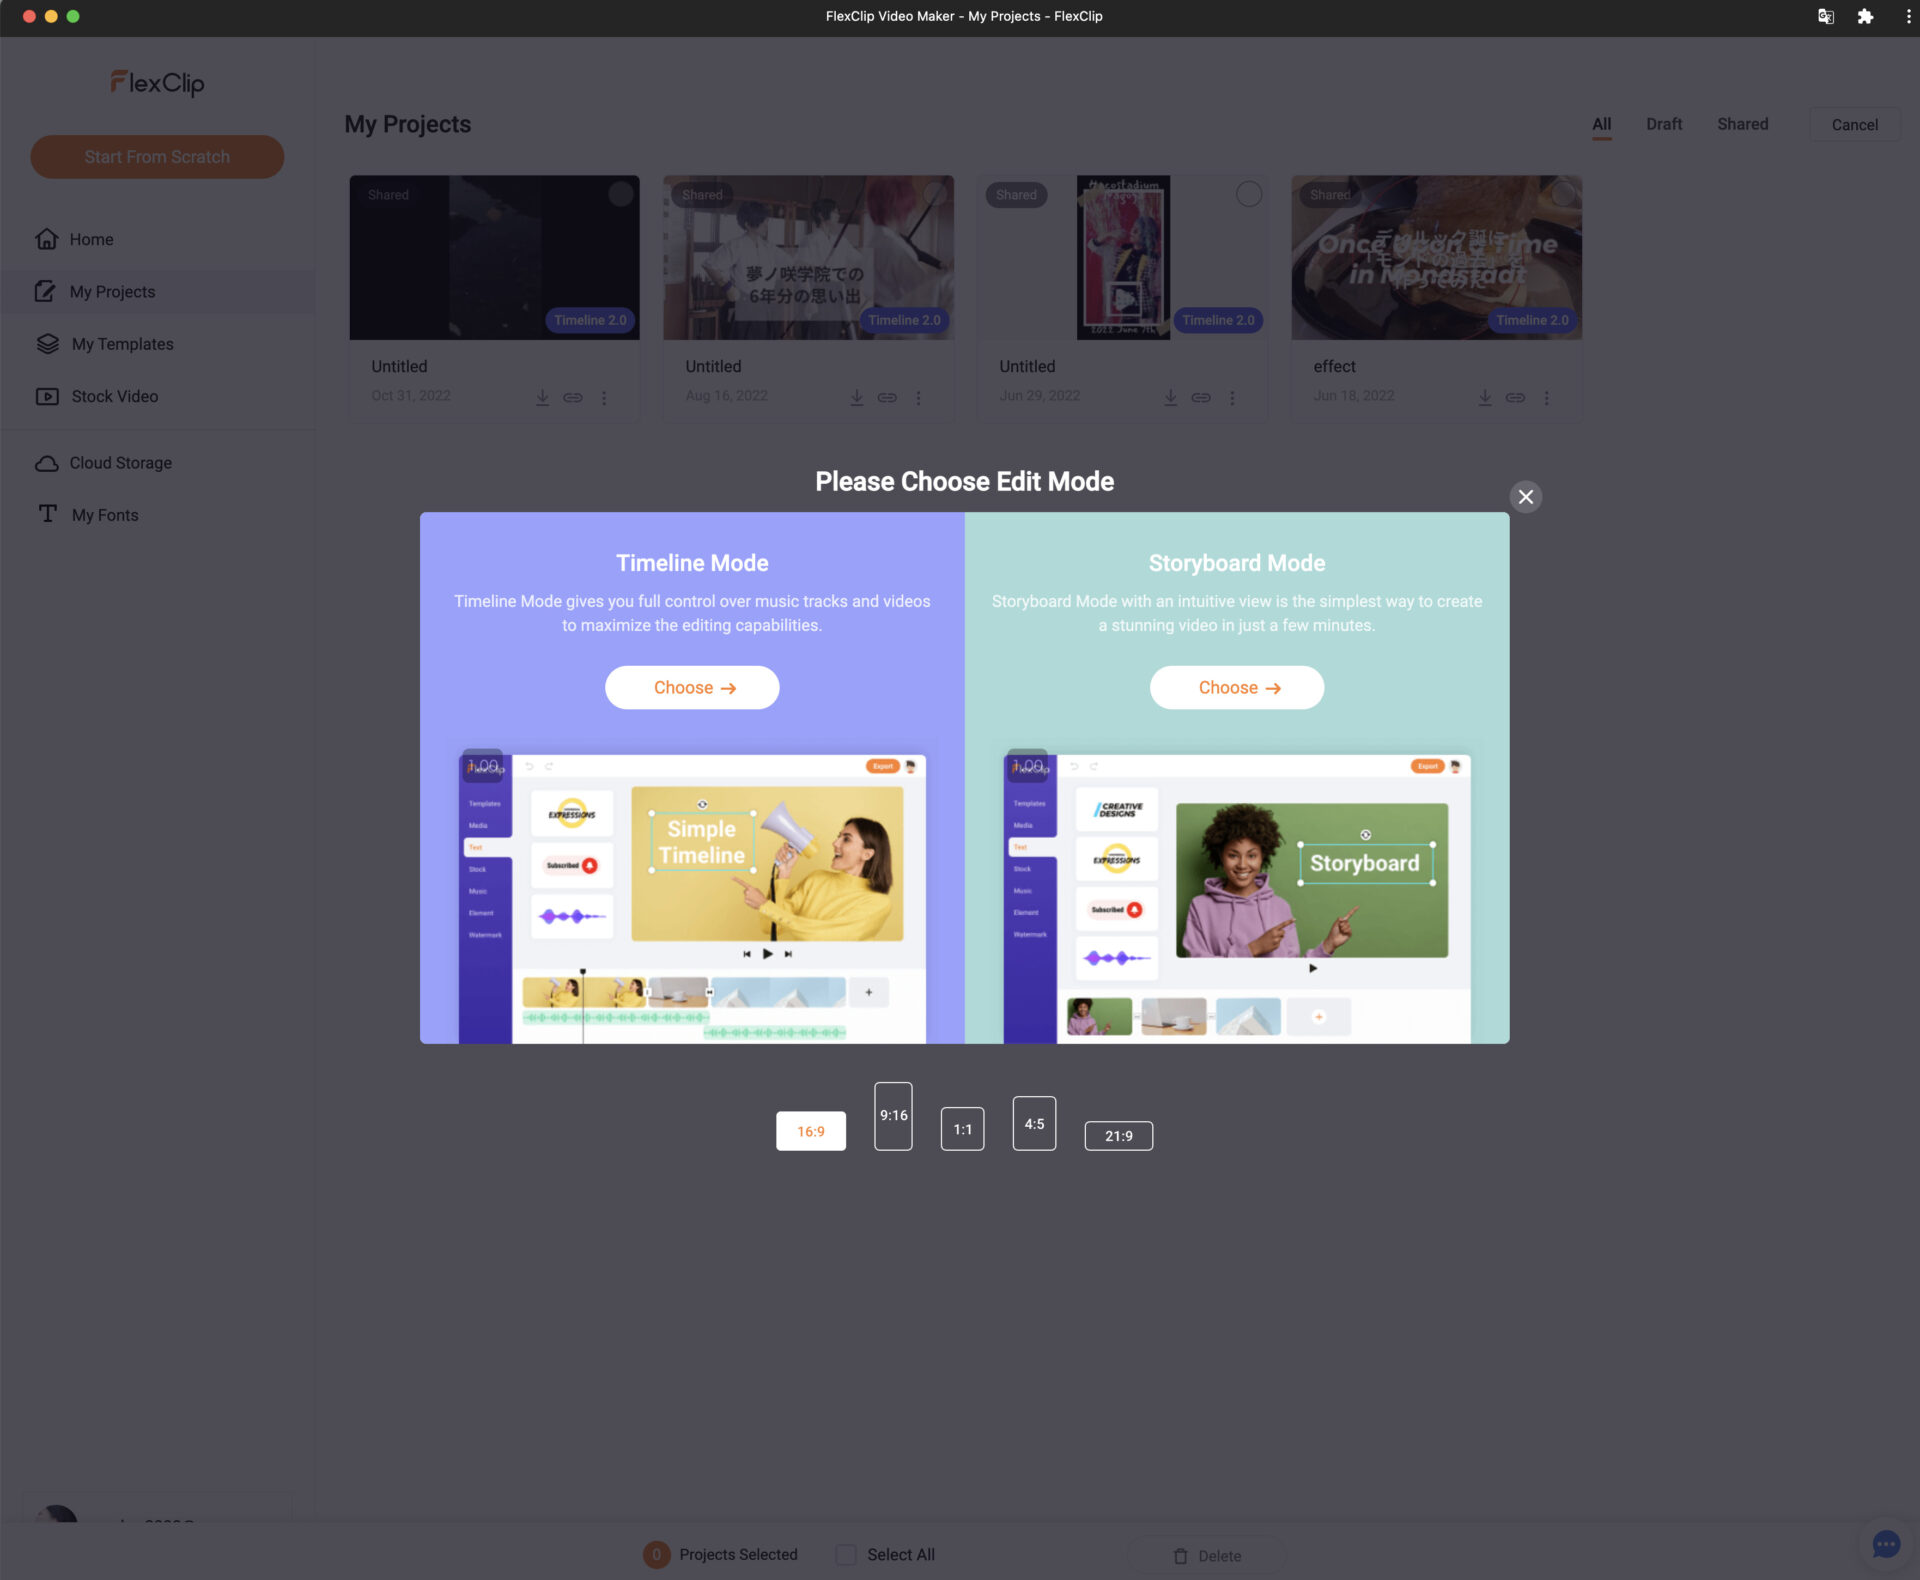Check the Select All checkbox

click(x=846, y=1554)
